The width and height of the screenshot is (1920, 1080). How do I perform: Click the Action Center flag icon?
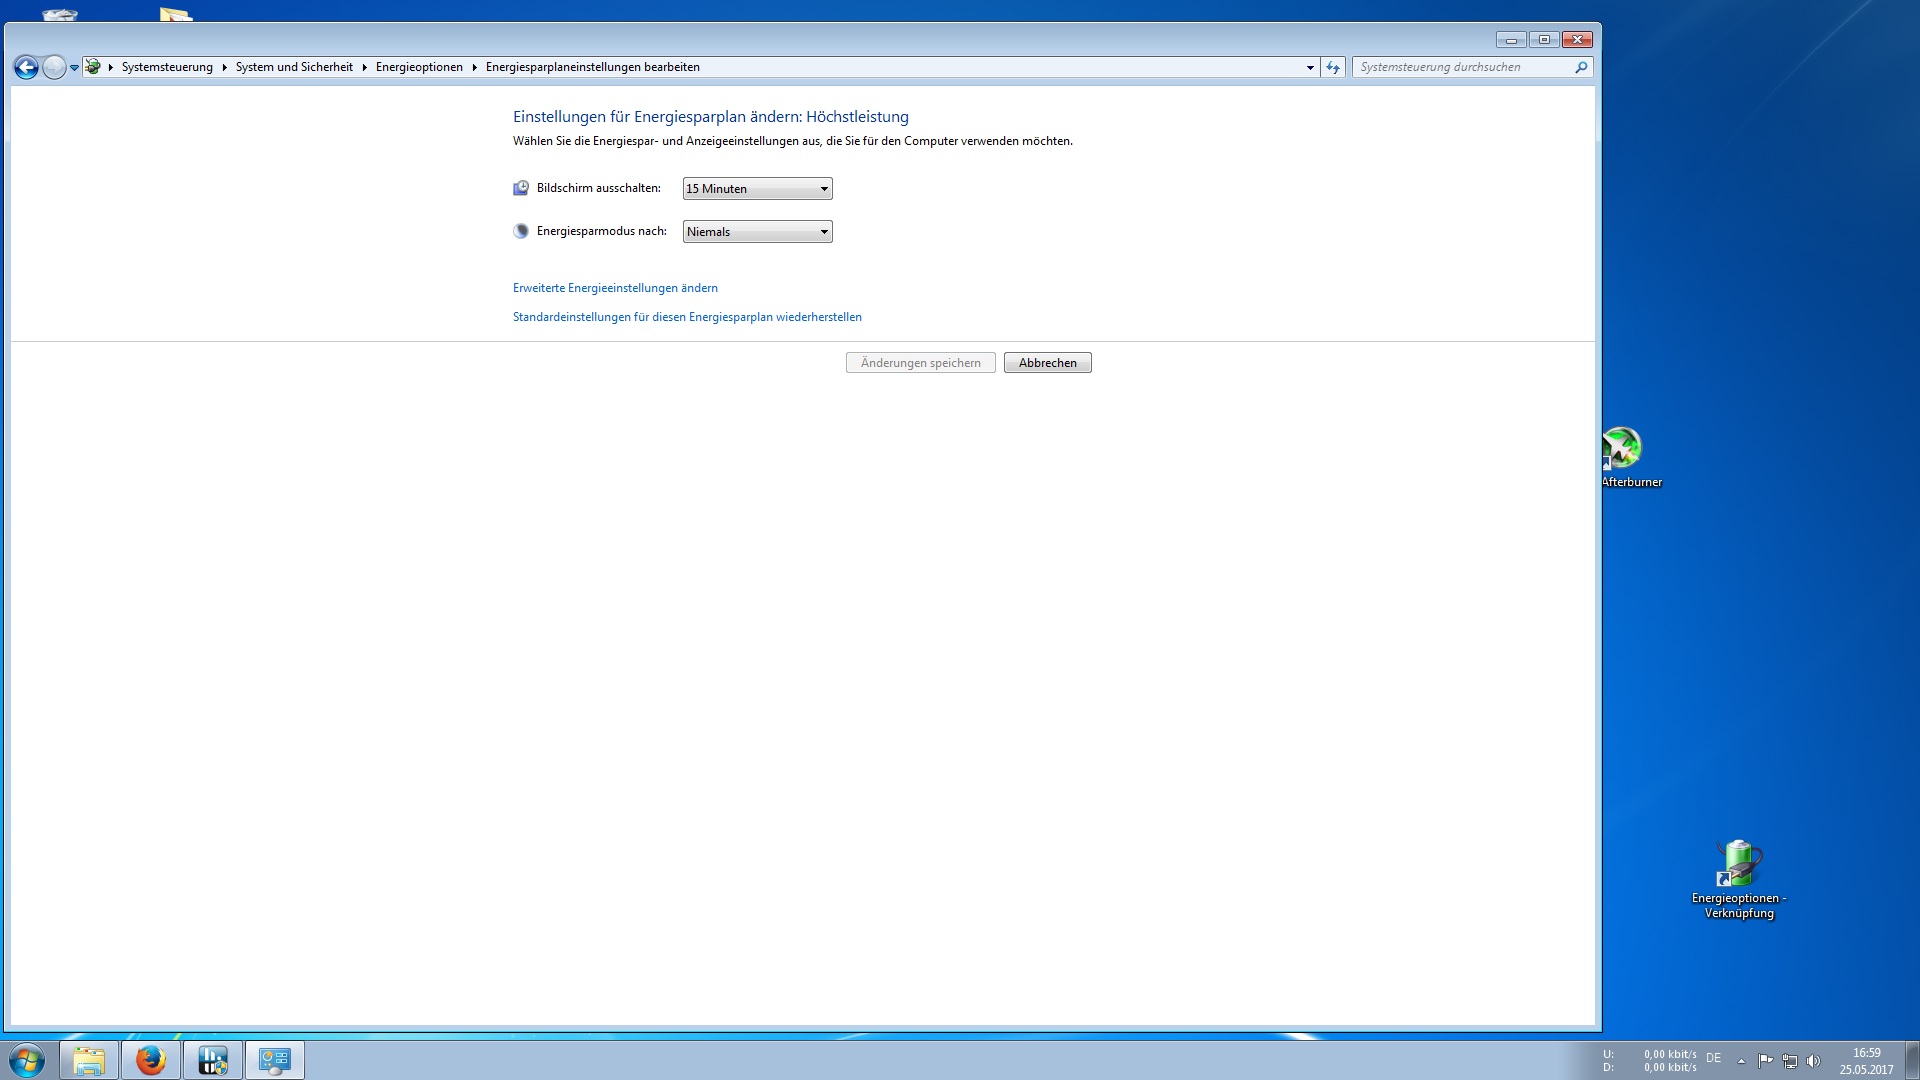coord(1765,1061)
